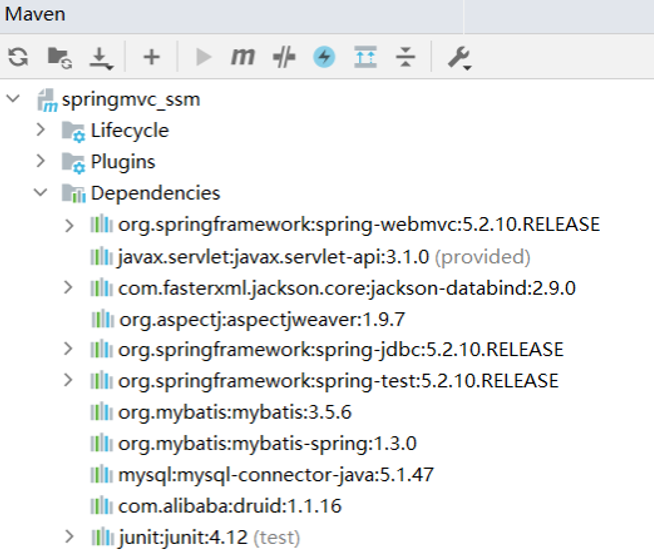Generate sources and update folders icon
The image size is (654, 557).
(x=60, y=57)
